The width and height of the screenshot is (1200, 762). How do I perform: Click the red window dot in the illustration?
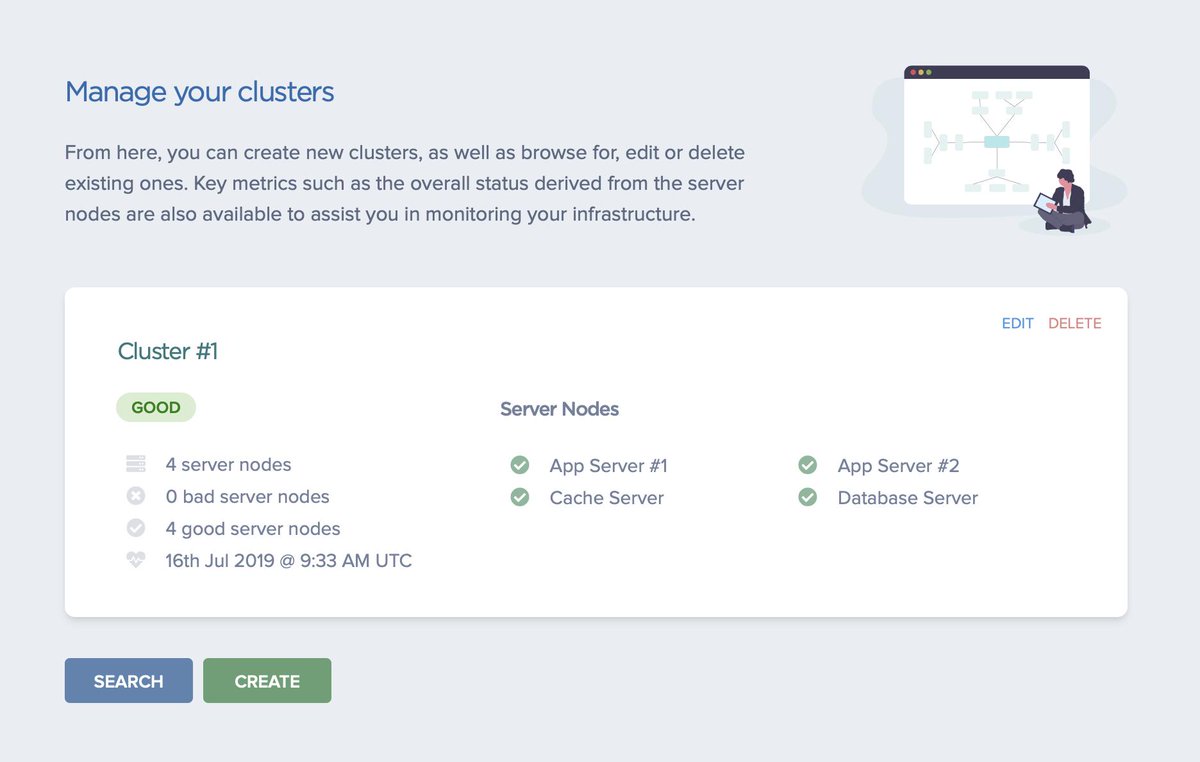(x=912, y=71)
